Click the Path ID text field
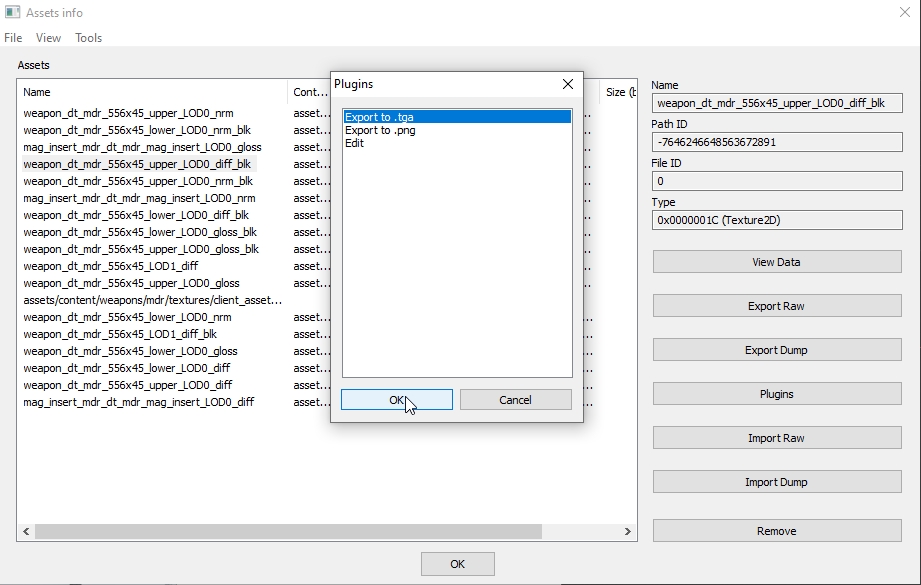This screenshot has height=585, width=921. (776, 142)
